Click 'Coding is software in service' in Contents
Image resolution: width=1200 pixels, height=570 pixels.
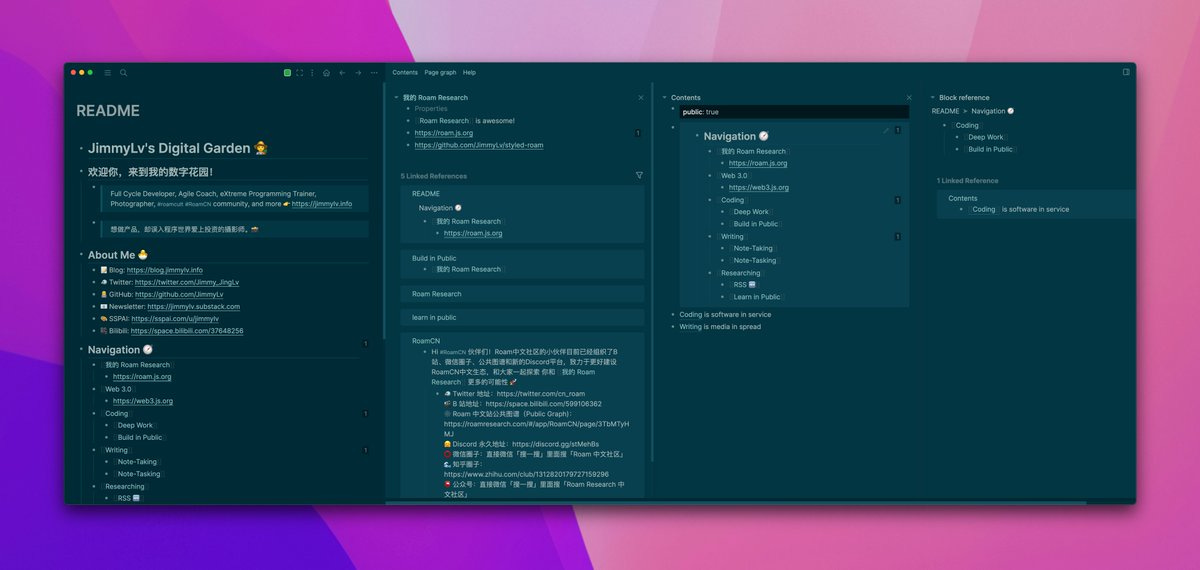[x=725, y=314]
